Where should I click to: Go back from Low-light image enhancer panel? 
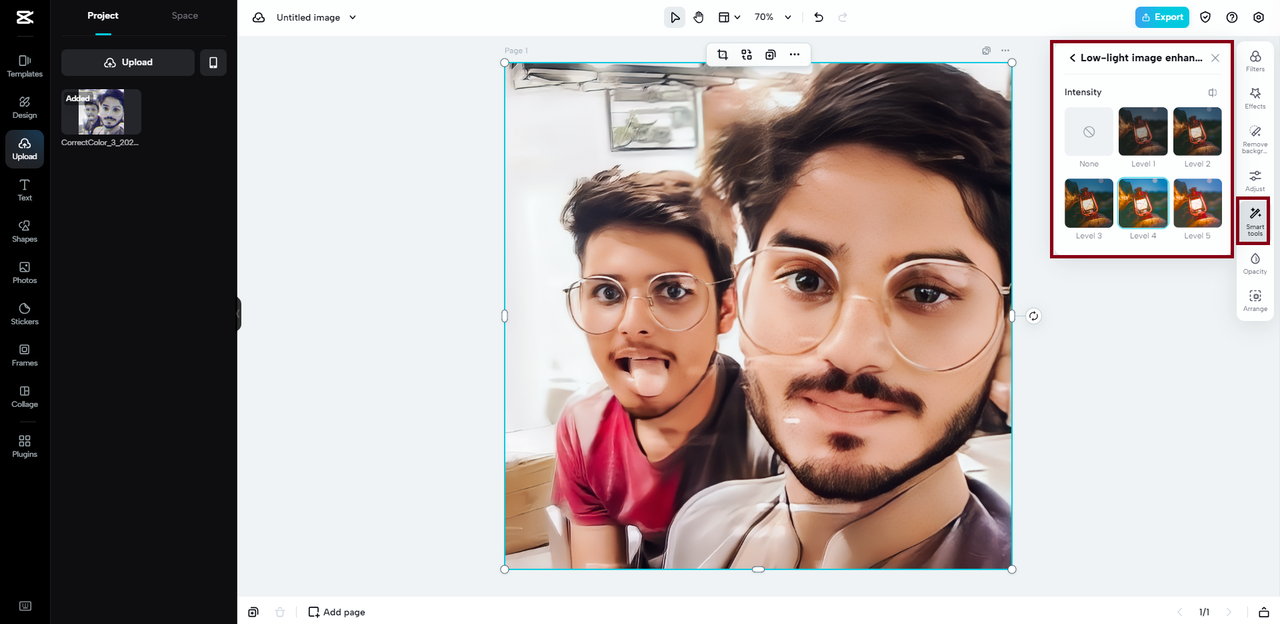[x=1072, y=58]
